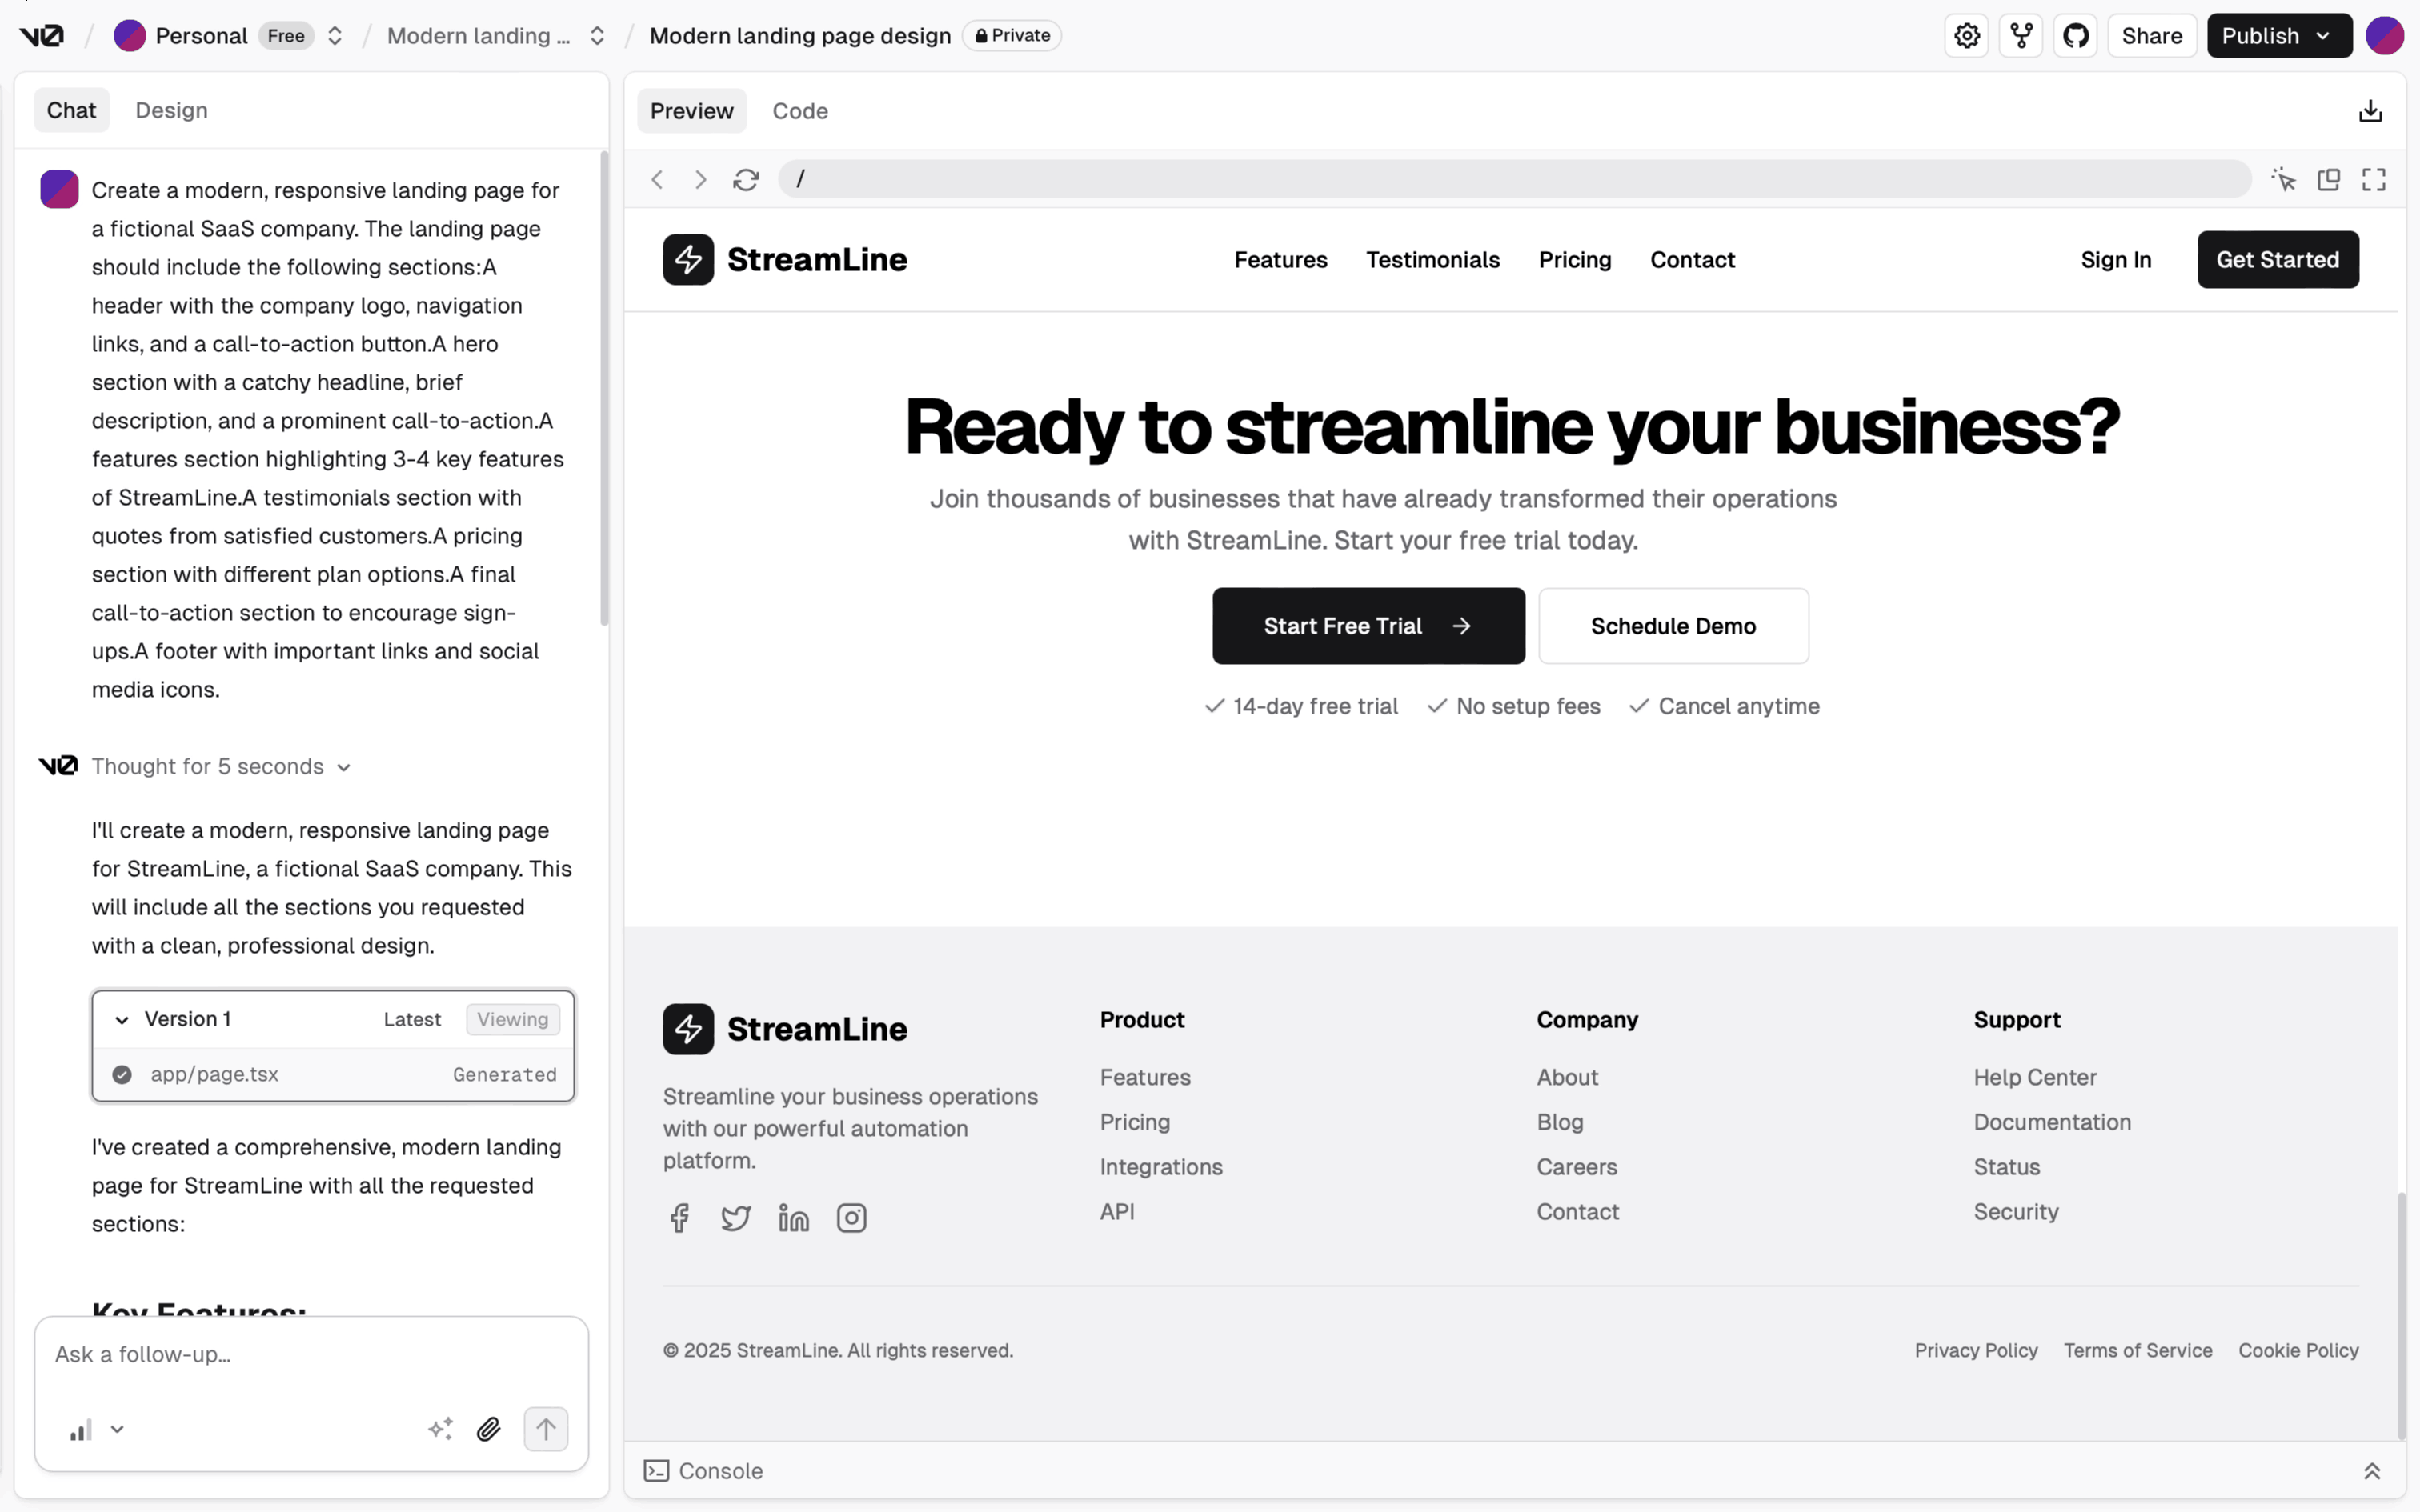Collapse the Version 1 block
The height and width of the screenshot is (1512, 2420).
[122, 1020]
